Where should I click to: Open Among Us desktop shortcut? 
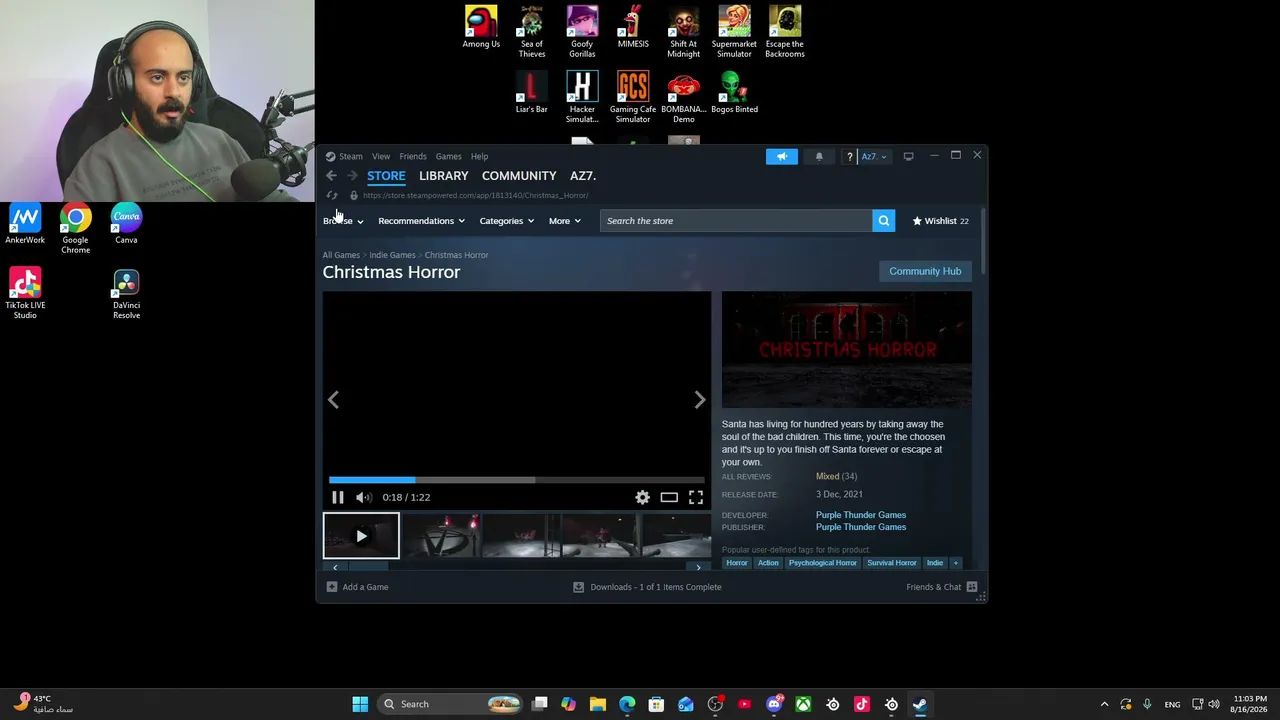(x=481, y=28)
